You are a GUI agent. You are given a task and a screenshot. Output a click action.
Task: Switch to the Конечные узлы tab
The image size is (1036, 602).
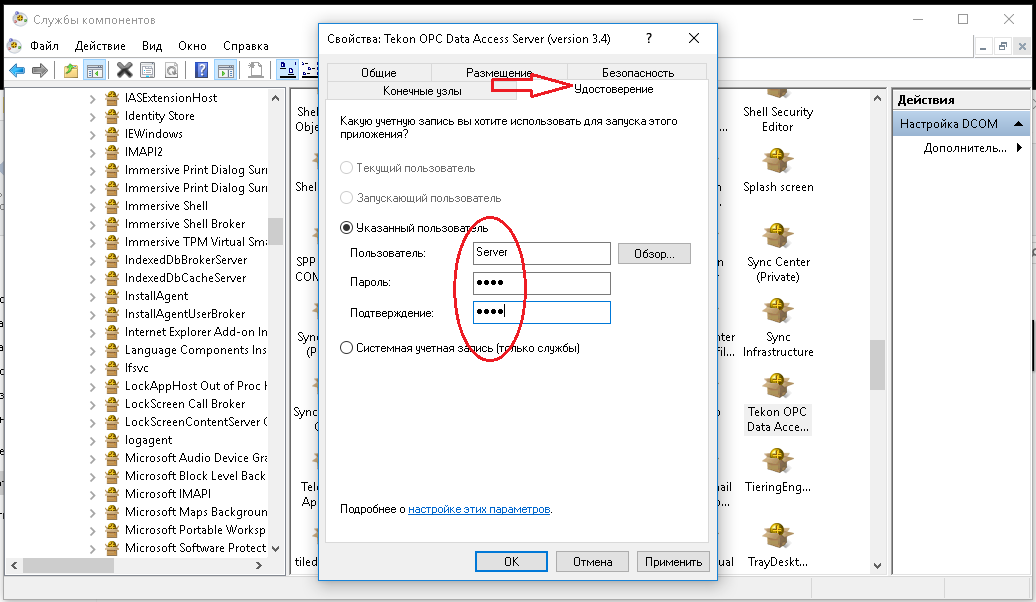point(422,90)
